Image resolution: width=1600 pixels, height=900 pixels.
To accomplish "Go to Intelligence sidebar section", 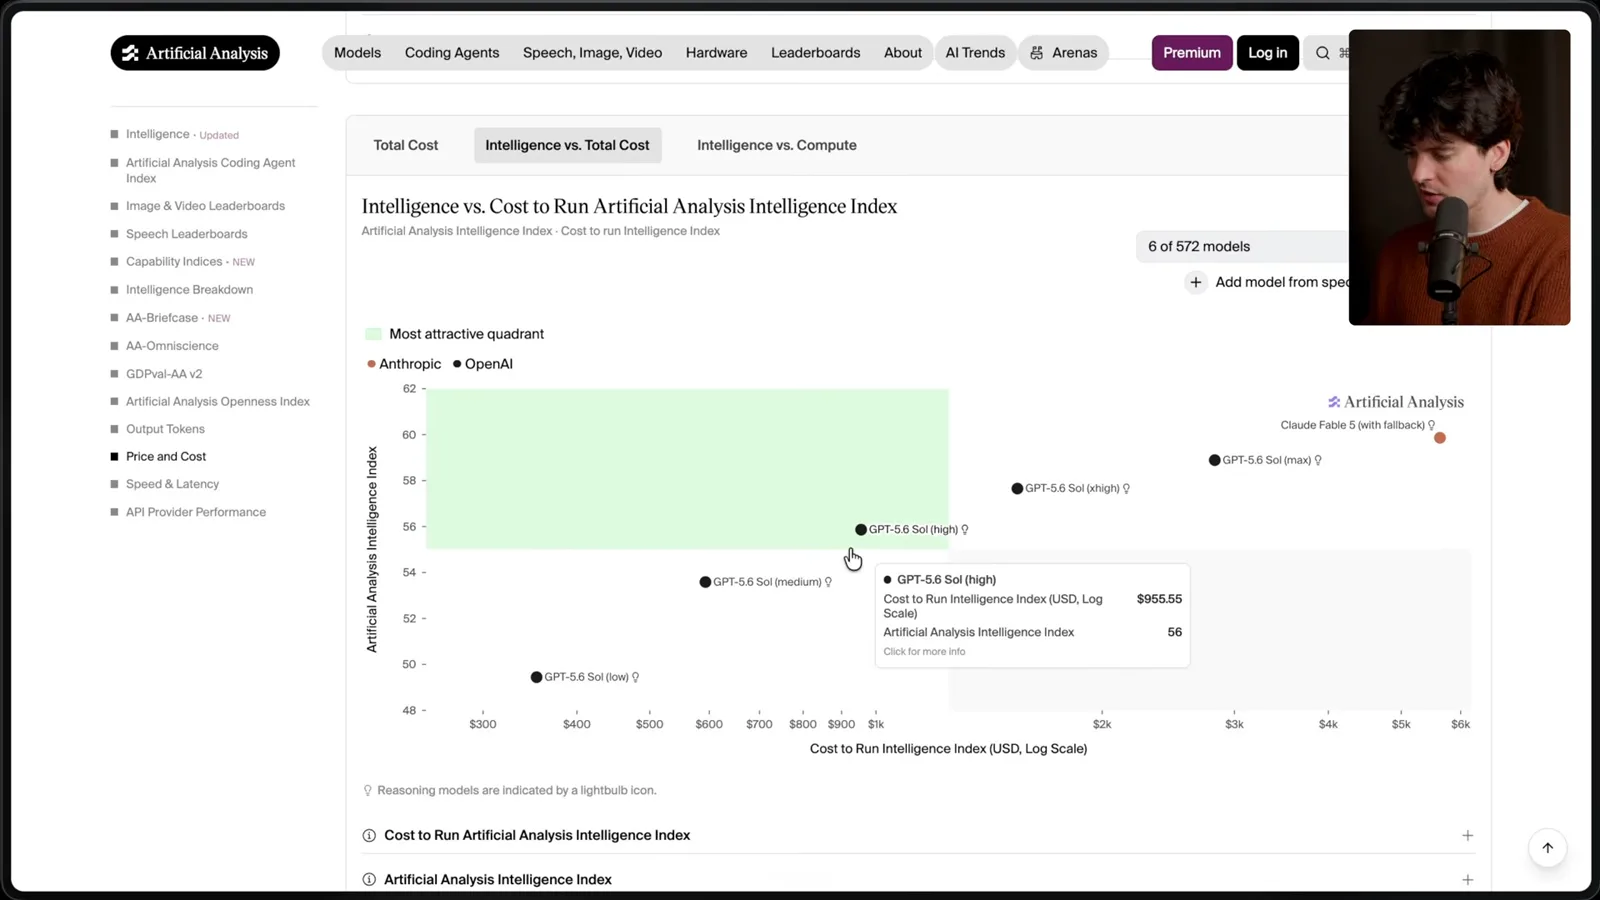I will 158,134.
